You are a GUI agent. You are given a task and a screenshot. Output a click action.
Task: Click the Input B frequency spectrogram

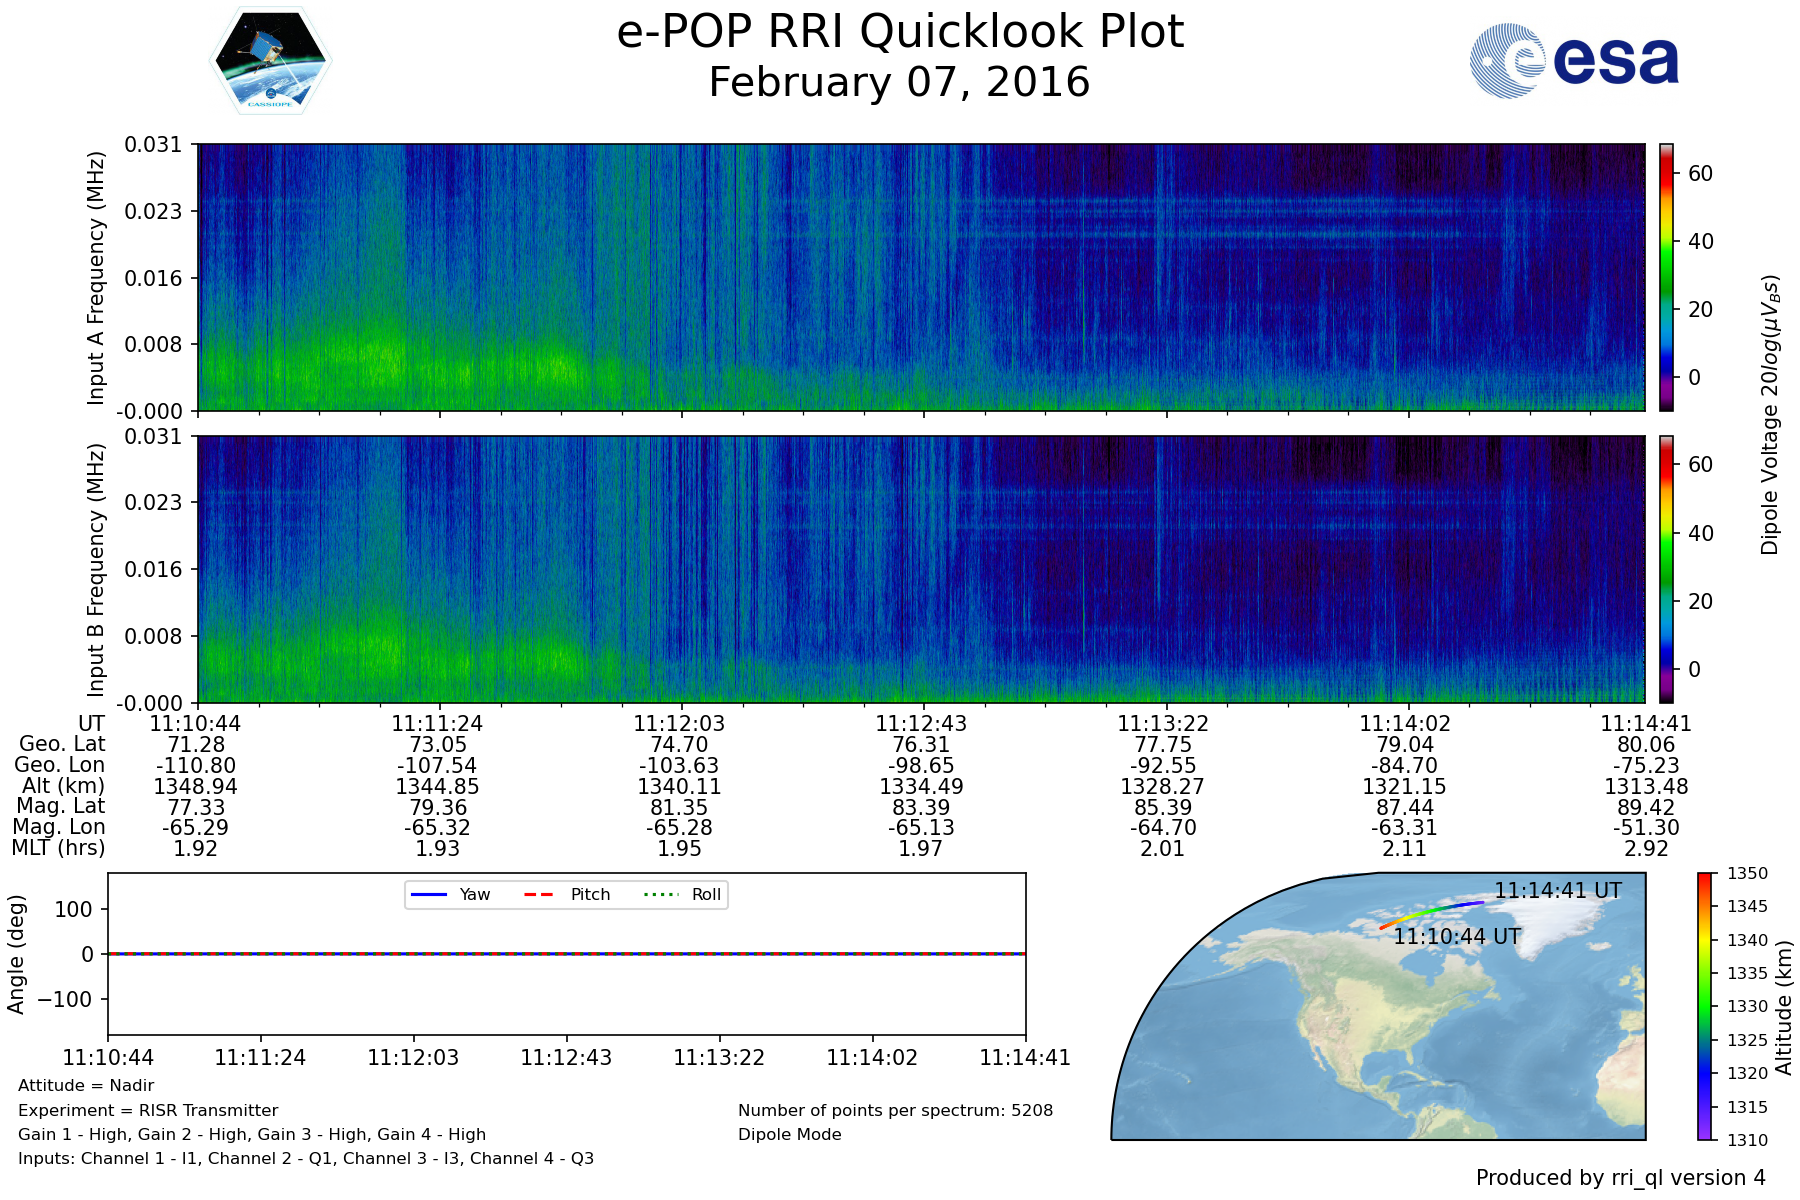[x=920, y=569]
